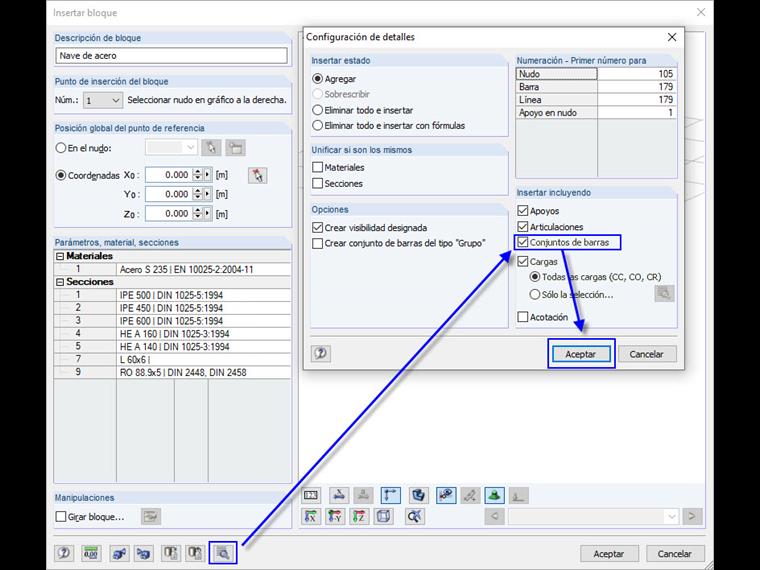Check the Girar bloque checkbox
760x570 pixels.
(61, 517)
